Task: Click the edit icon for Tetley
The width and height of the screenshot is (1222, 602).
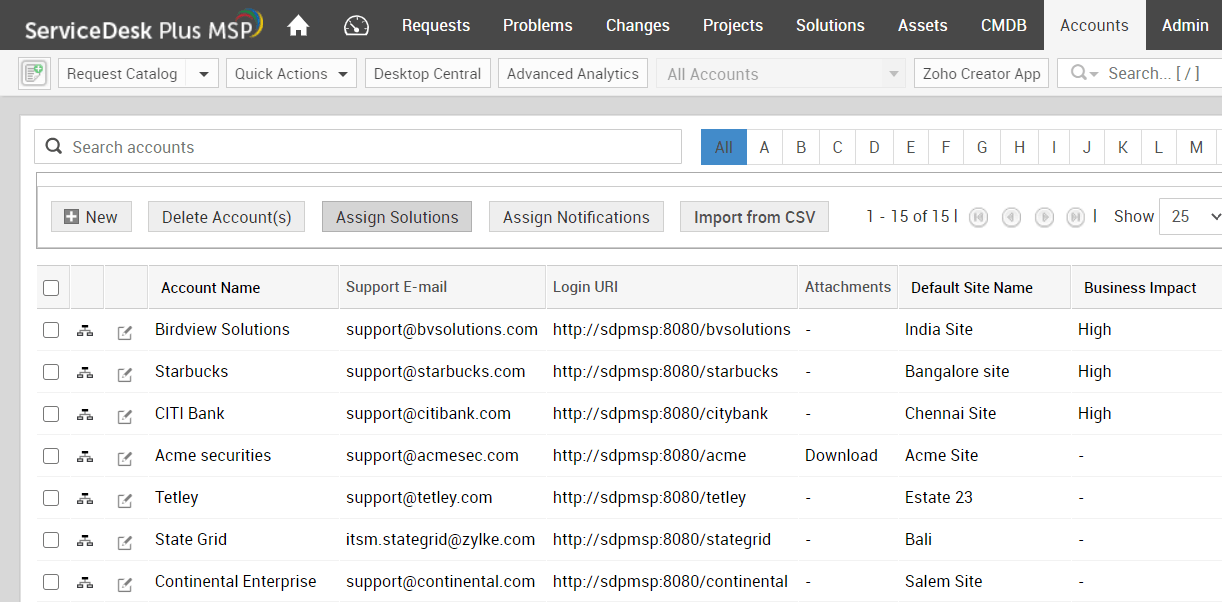Action: (125, 500)
